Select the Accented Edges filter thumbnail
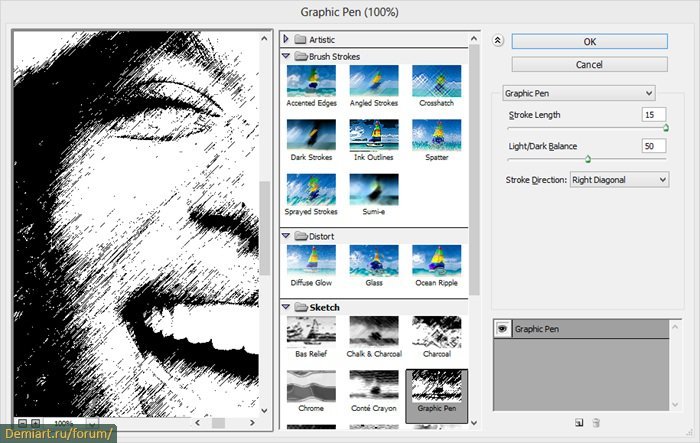700x443 pixels. pyautogui.click(x=311, y=82)
